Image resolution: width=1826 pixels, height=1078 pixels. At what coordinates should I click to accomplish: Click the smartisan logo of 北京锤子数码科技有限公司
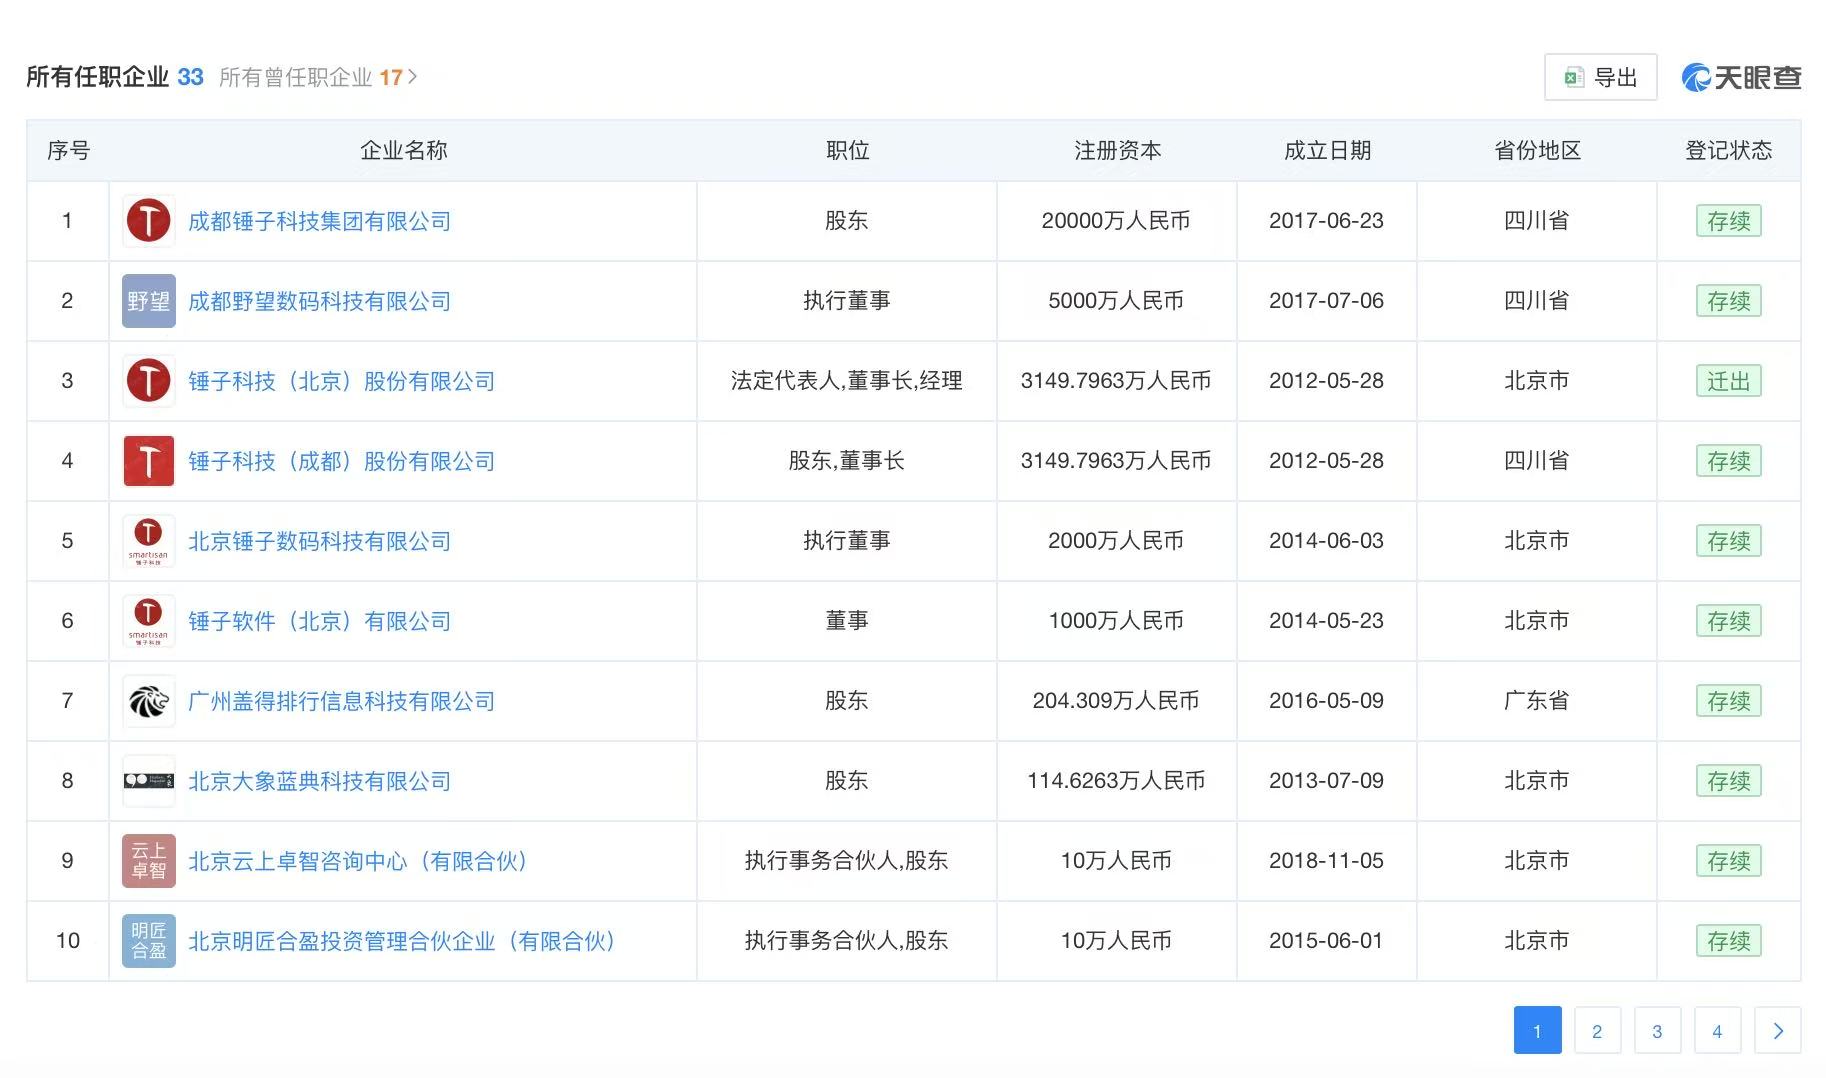pyautogui.click(x=148, y=541)
